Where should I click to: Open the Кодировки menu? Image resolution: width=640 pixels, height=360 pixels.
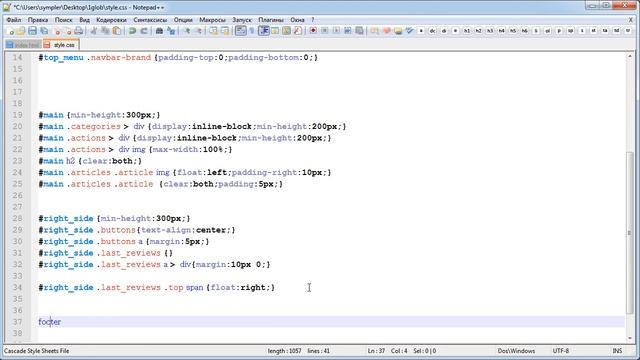click(111, 20)
